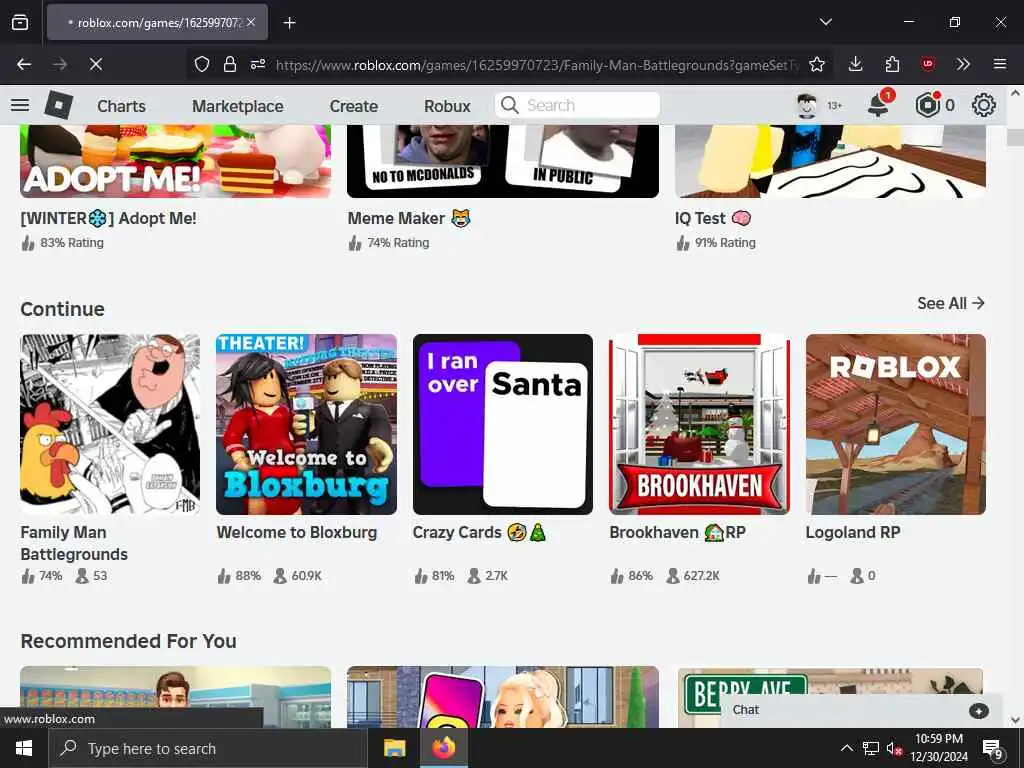The height and width of the screenshot is (768, 1024).
Task: Show hidden system tray icons
Action: (846, 748)
